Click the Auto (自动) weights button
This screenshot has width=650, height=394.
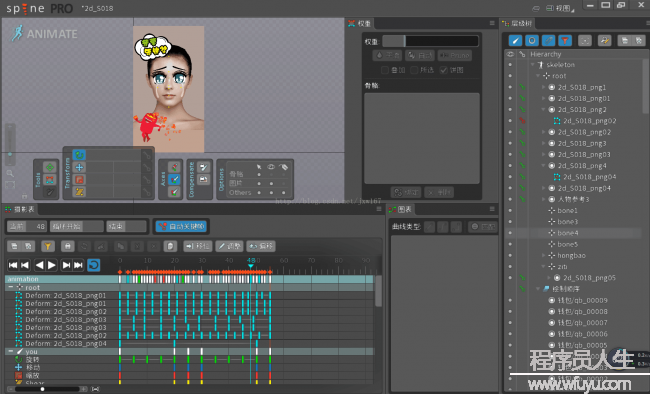click(x=420, y=55)
